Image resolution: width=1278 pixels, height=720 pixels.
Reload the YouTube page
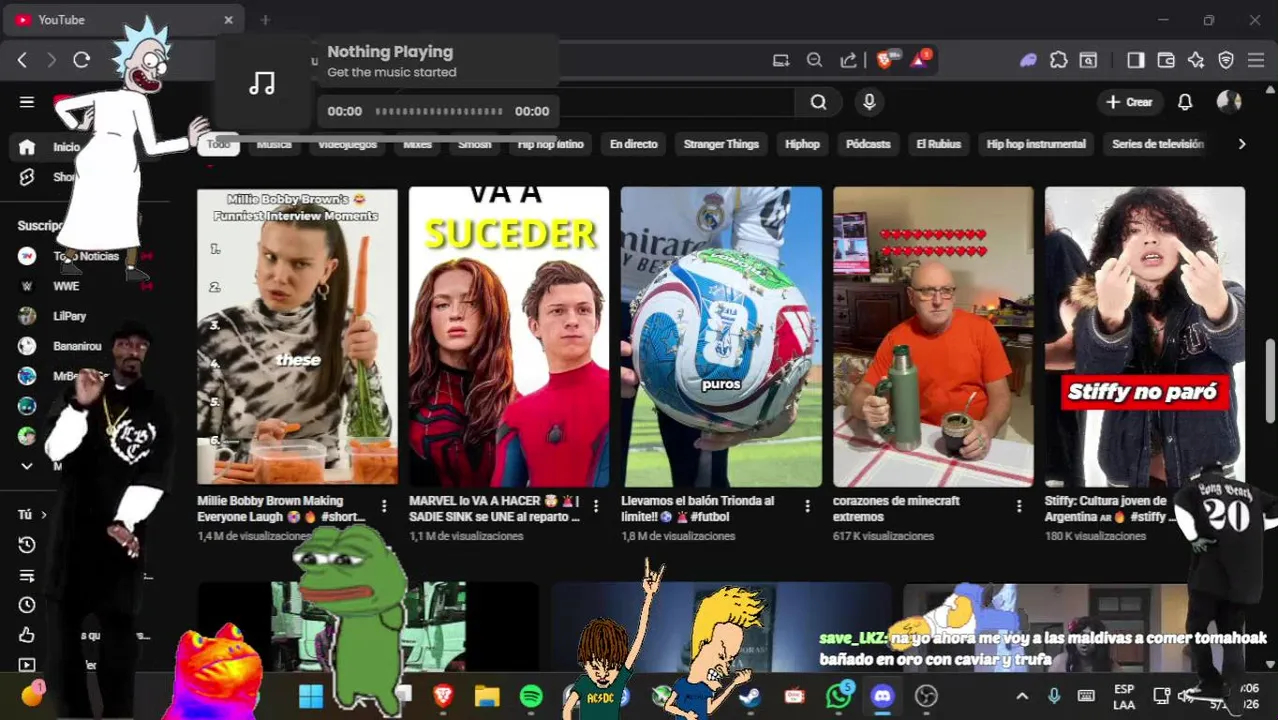[82, 60]
